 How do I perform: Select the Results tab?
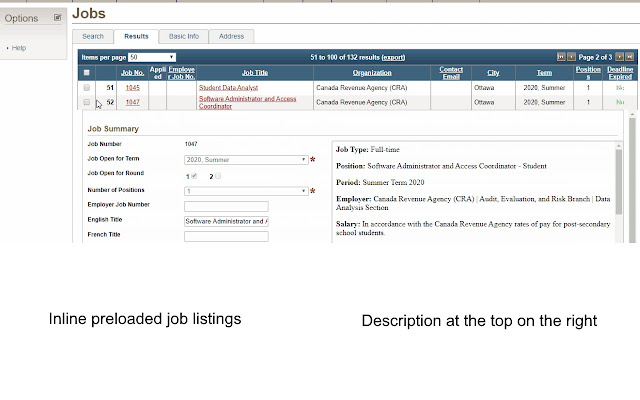tap(136, 36)
